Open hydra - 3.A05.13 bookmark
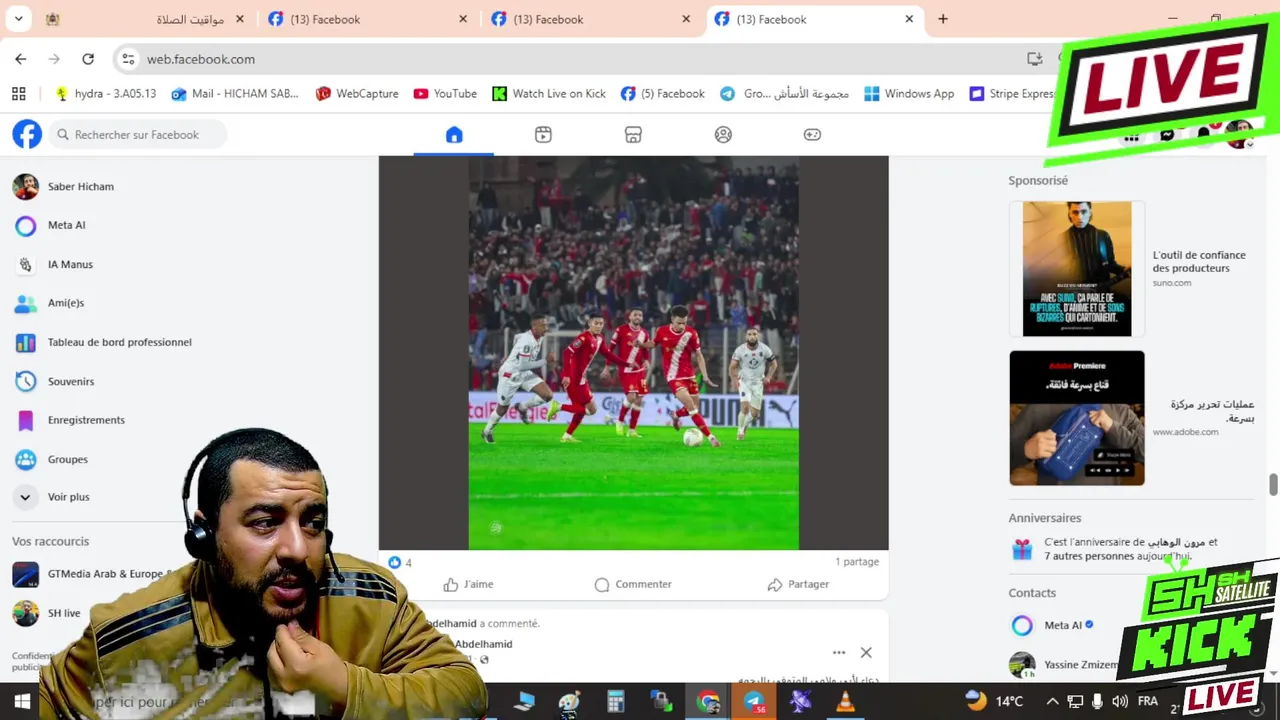 point(105,93)
